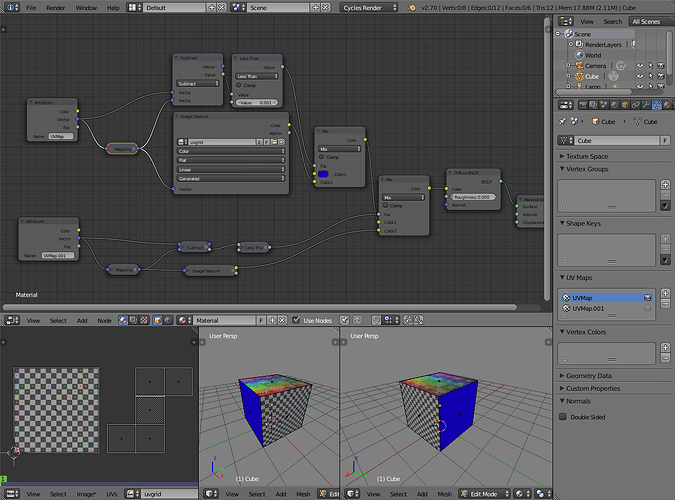
Task: Choose world shader nodes globe icon
Action: pyautogui.click(x=168, y=320)
